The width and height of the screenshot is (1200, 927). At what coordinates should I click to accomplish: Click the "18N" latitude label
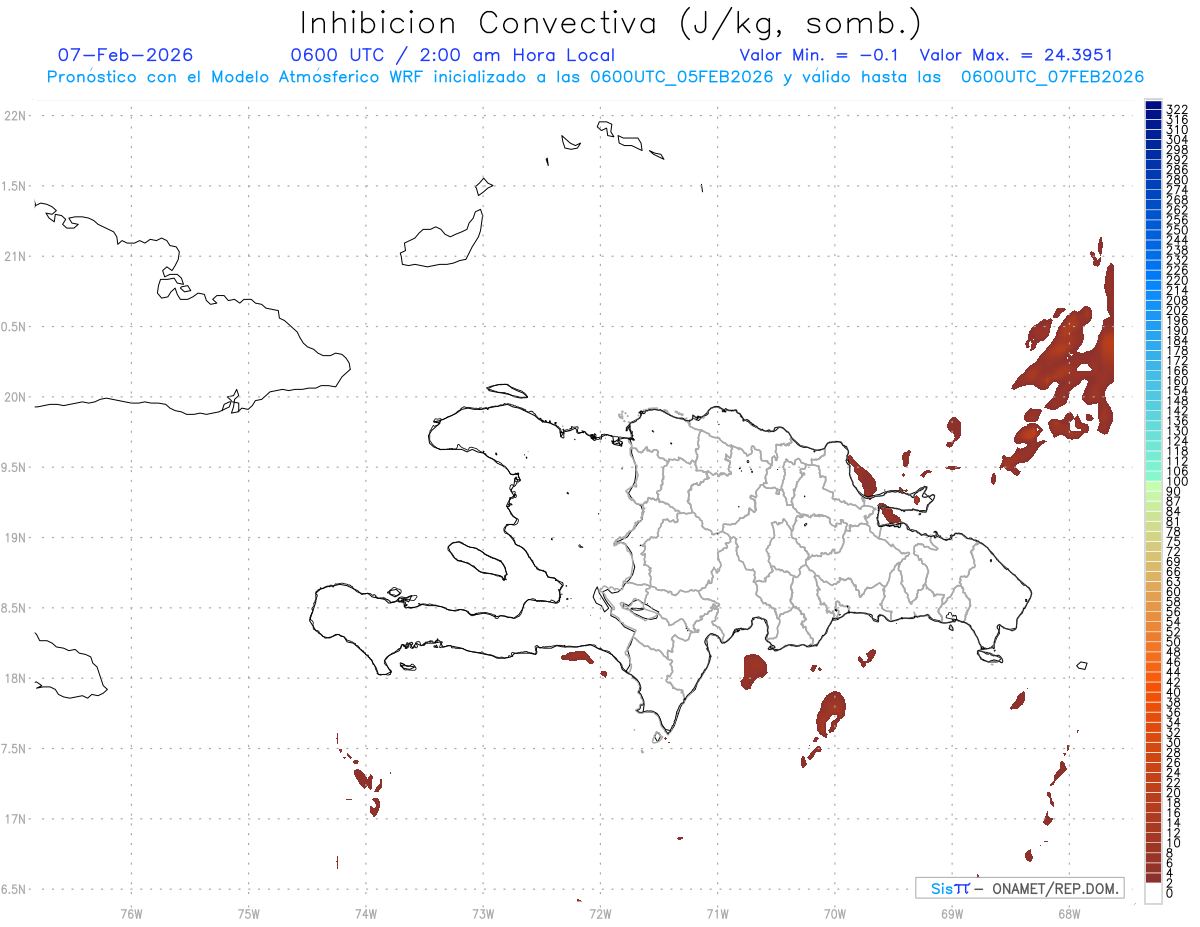pyautogui.click(x=14, y=678)
